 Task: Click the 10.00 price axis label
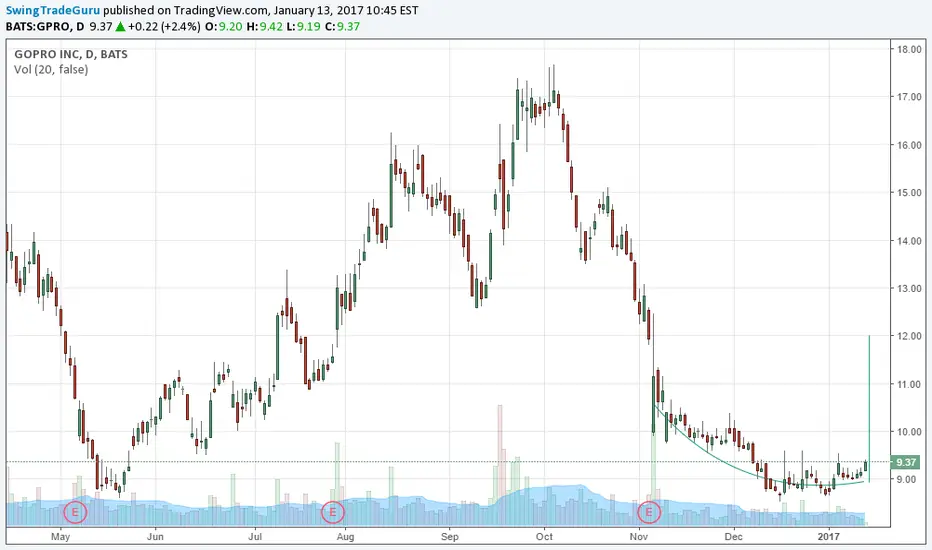pos(909,432)
